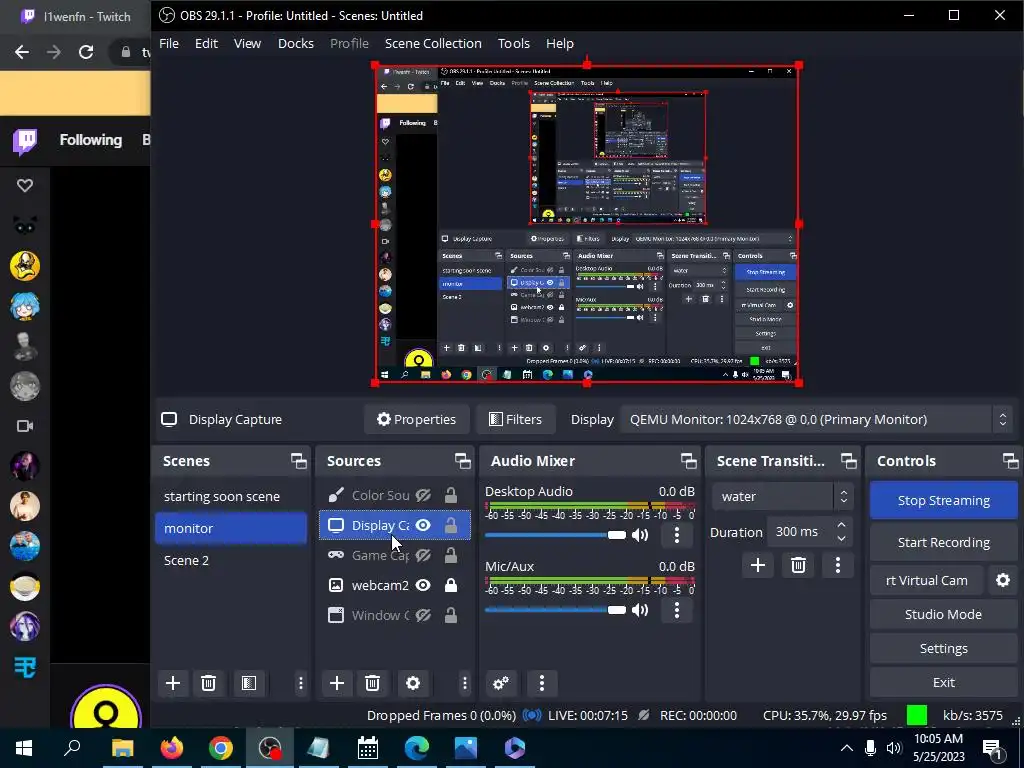
Task: Open the Scene Collection menu
Action: (x=433, y=43)
